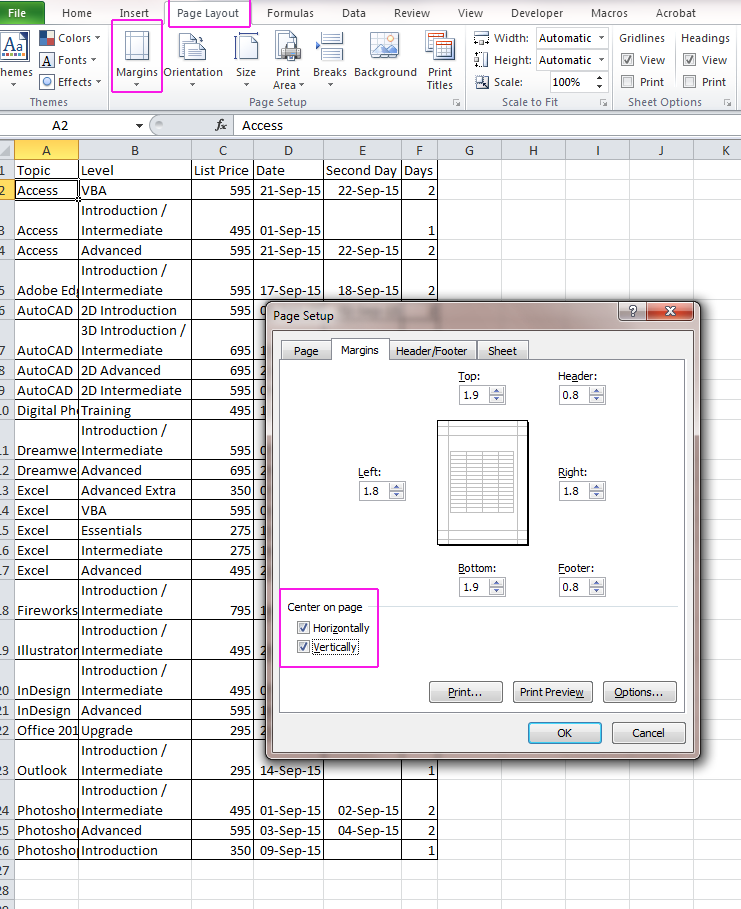This screenshot has width=741, height=909.
Task: Open the Sheet Options dialog launcher
Action: (727, 103)
